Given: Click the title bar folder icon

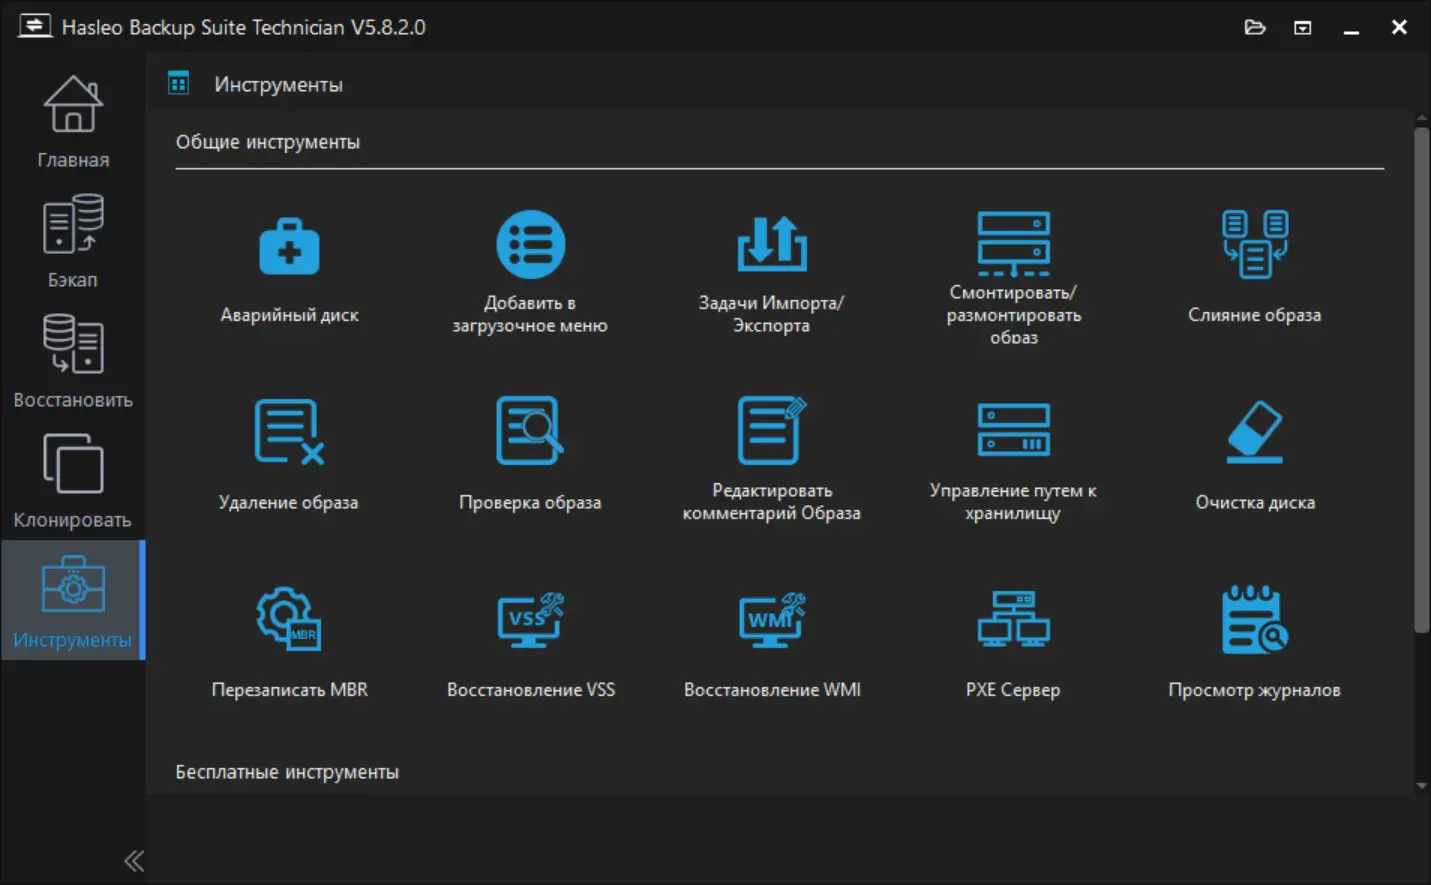Looking at the screenshot, I should (x=1255, y=27).
